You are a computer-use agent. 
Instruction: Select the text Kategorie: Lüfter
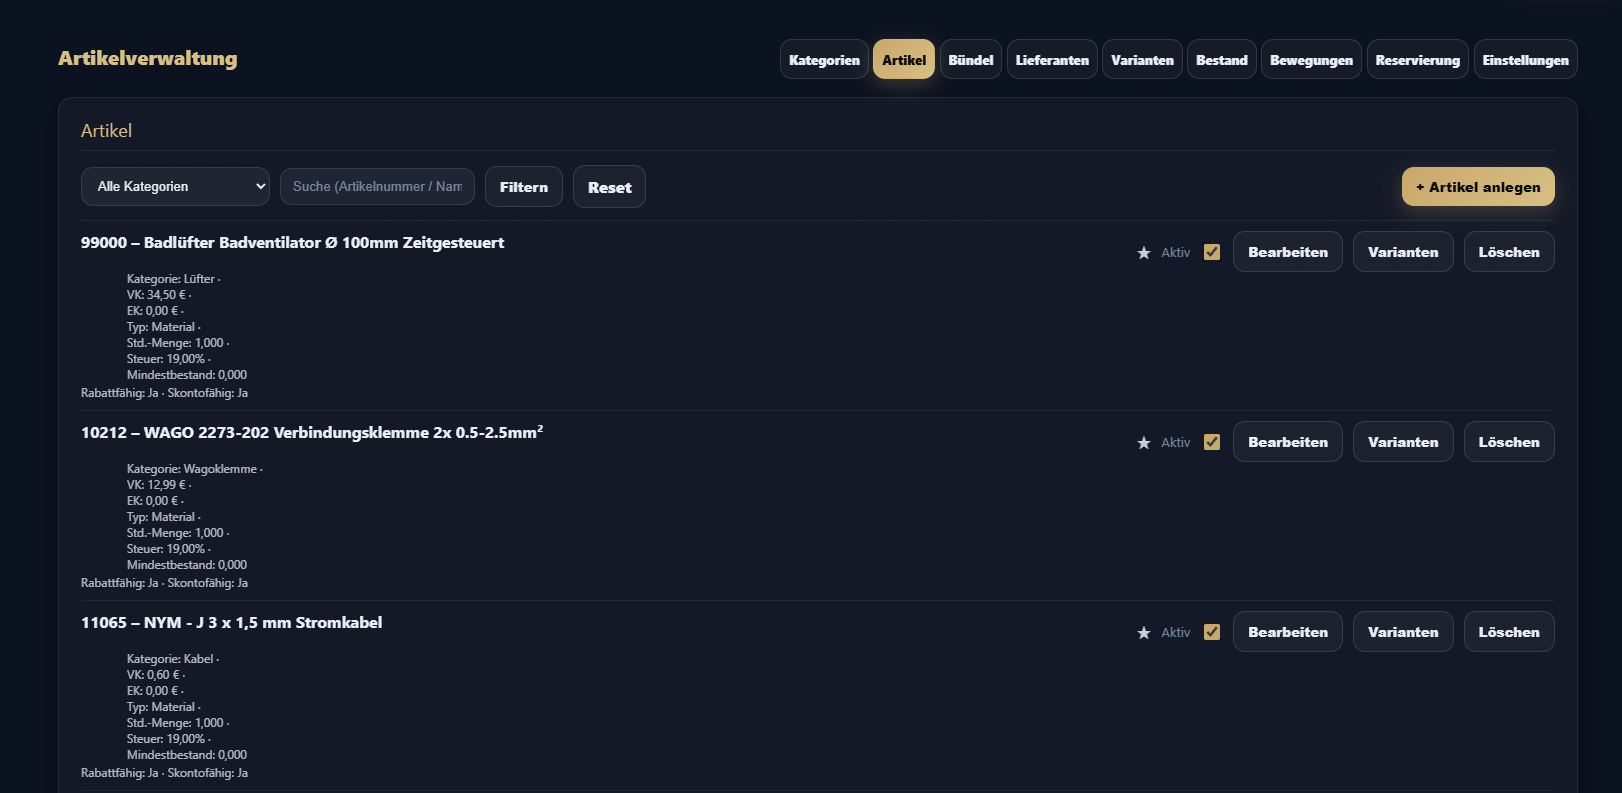pos(171,279)
